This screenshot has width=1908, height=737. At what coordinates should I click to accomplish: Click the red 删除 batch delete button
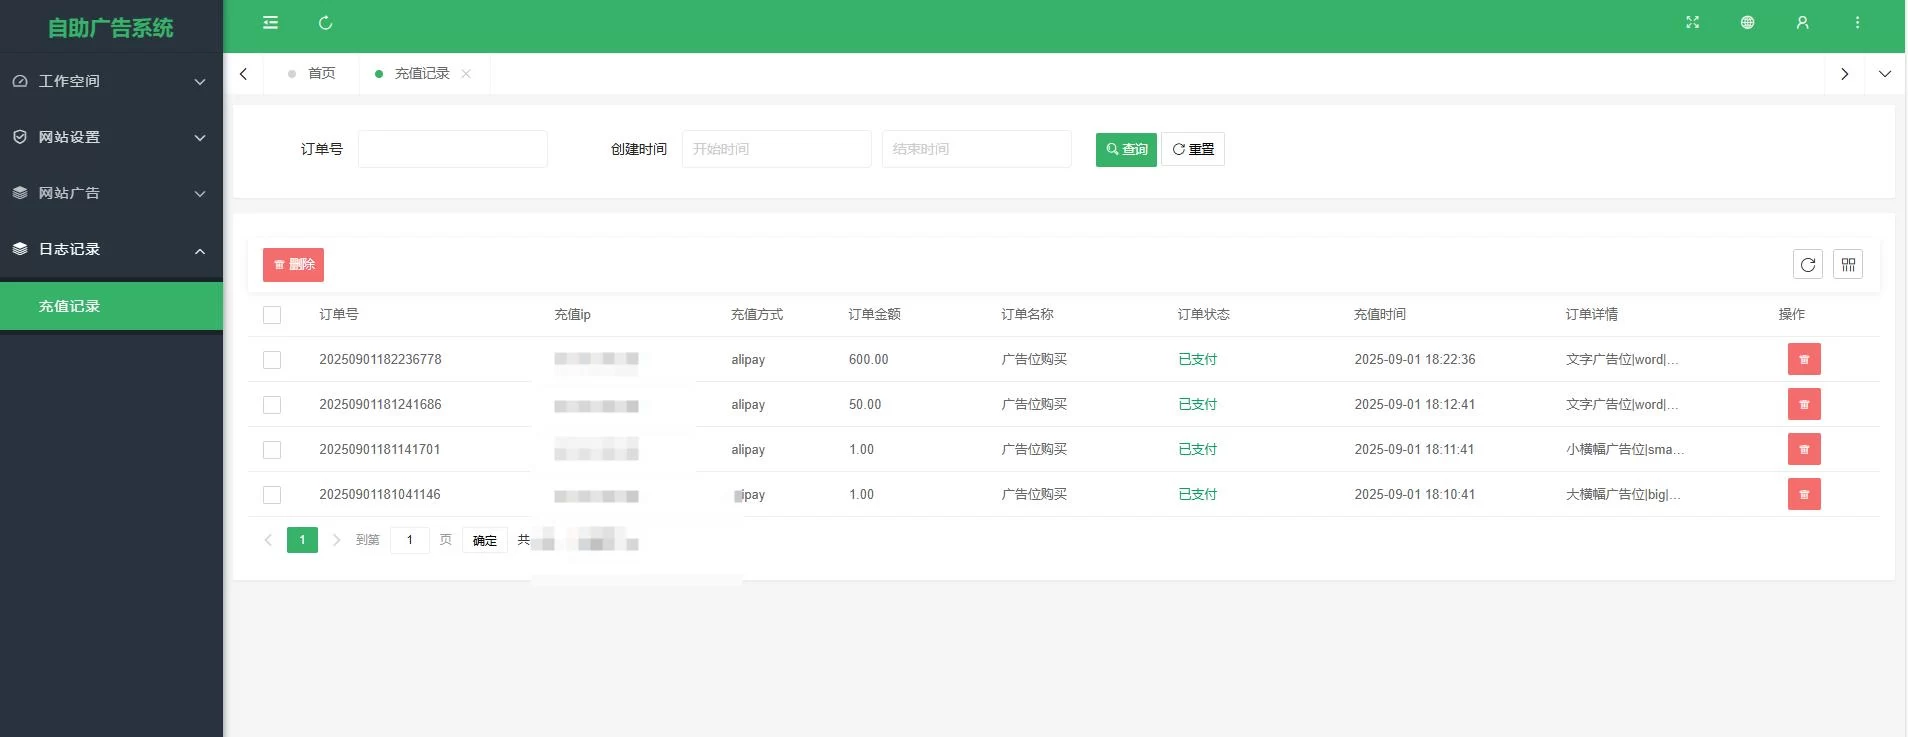[x=293, y=264]
